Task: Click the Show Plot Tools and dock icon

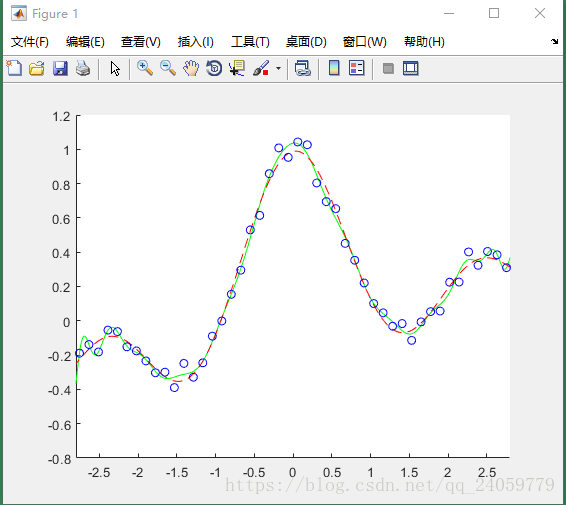Action: click(x=411, y=68)
